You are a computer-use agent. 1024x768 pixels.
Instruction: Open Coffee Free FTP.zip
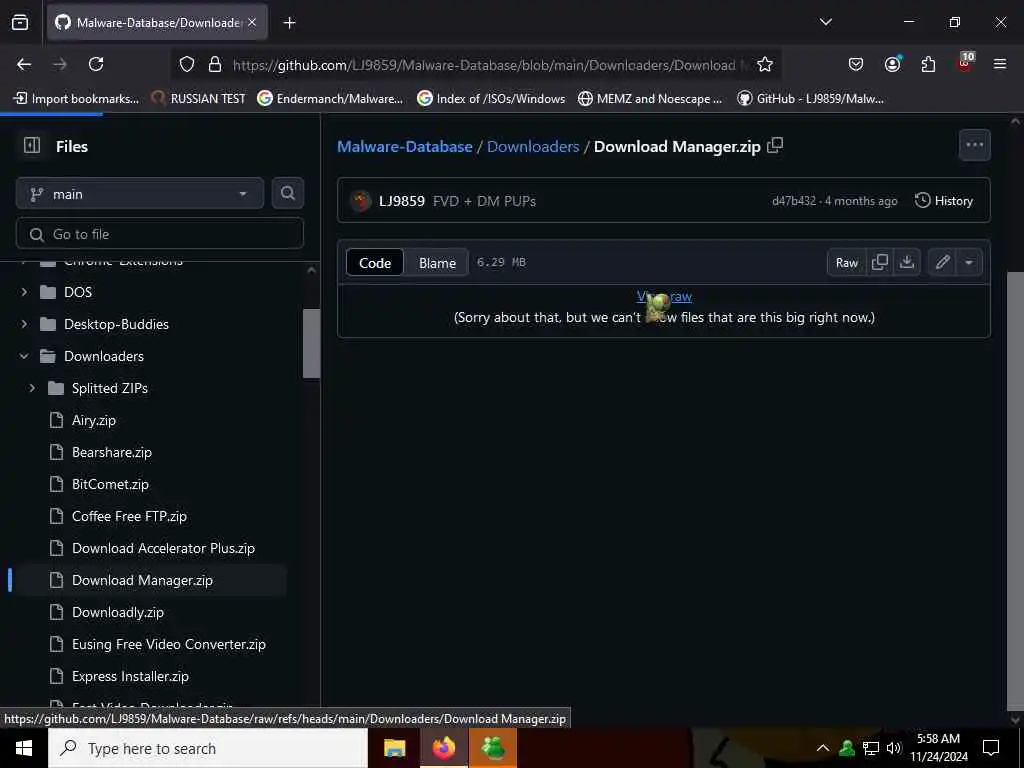(x=129, y=516)
